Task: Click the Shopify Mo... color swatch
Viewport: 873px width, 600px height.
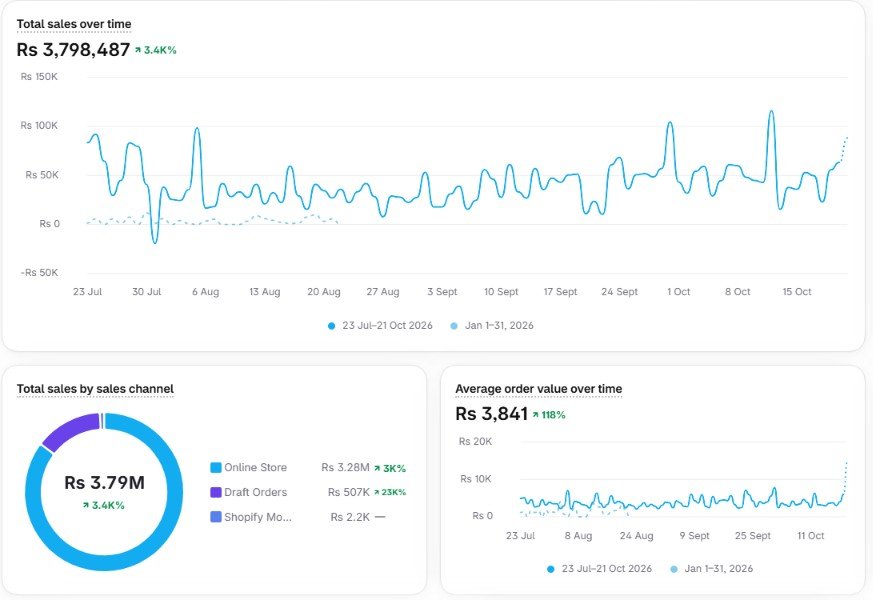Action: click(215, 517)
